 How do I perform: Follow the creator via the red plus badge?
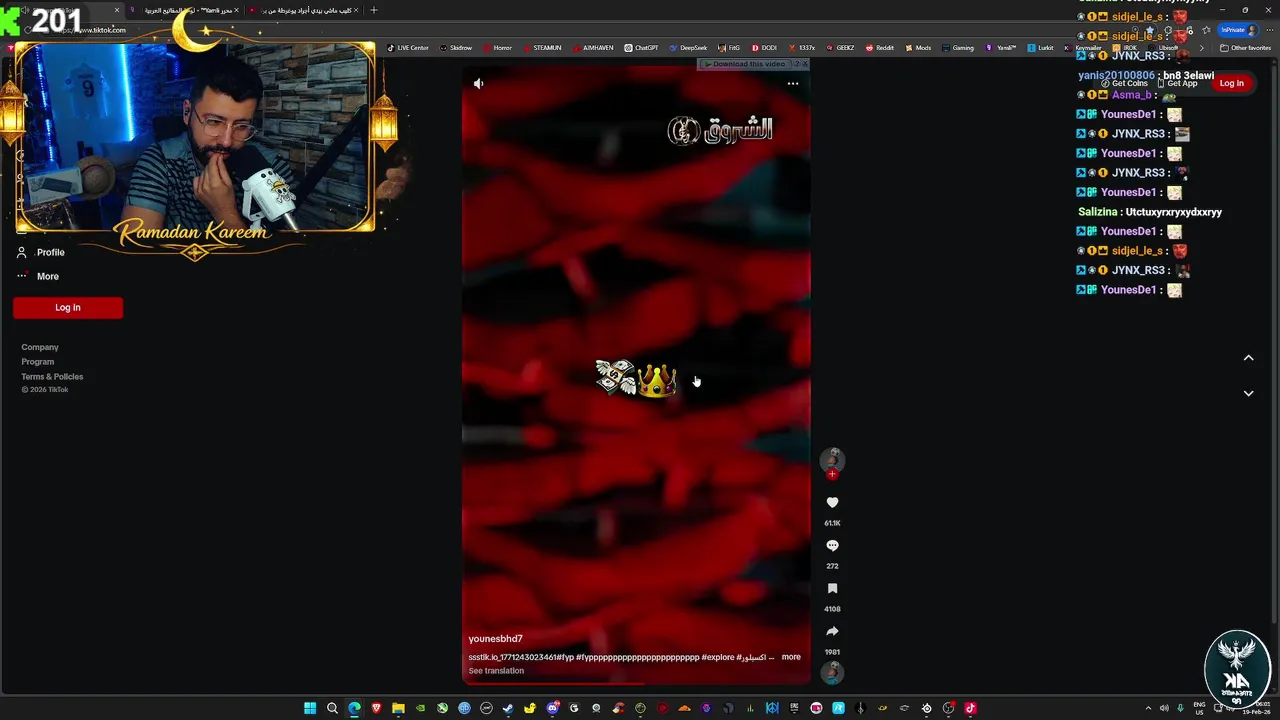tap(832, 474)
